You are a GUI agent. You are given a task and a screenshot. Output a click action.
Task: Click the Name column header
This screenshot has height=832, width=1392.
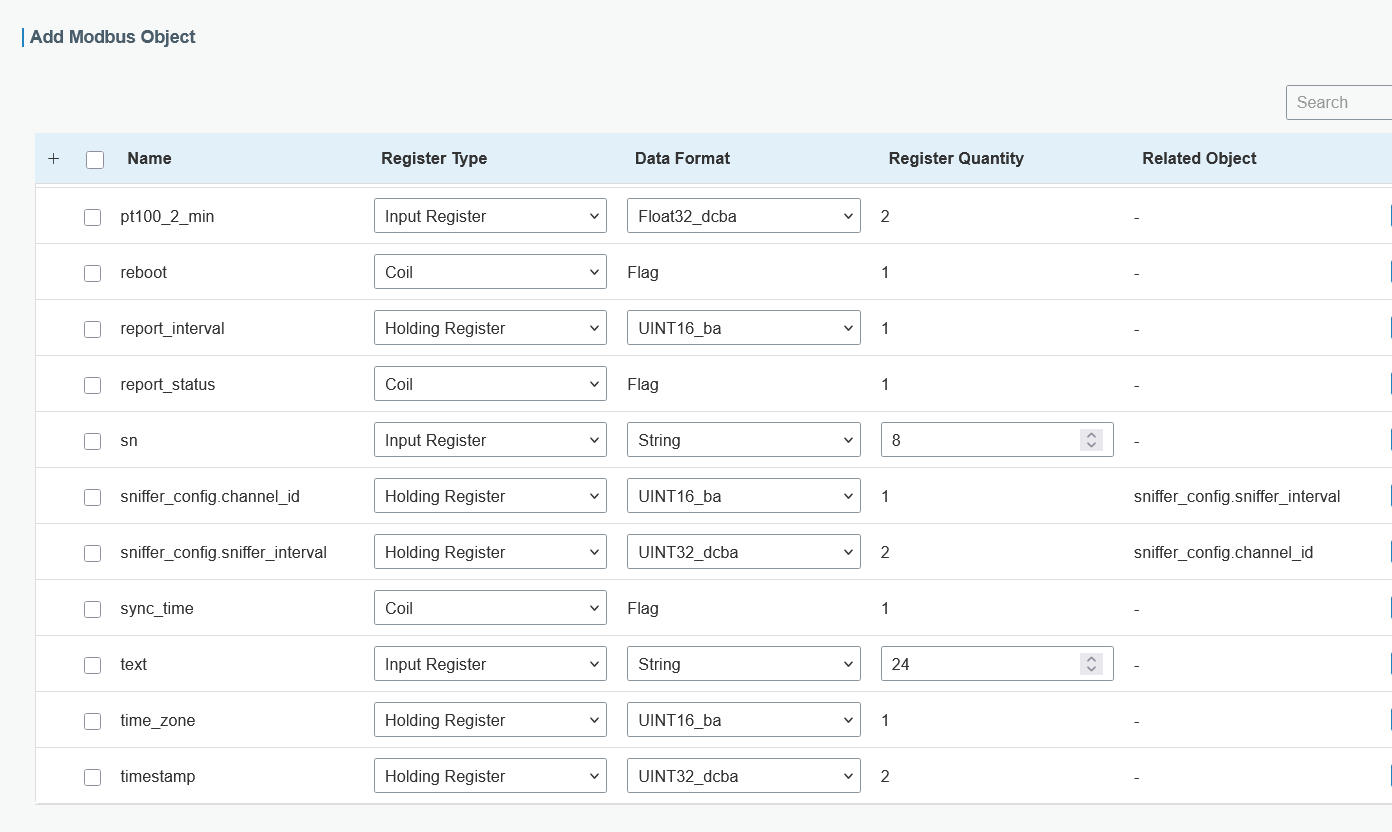149,159
